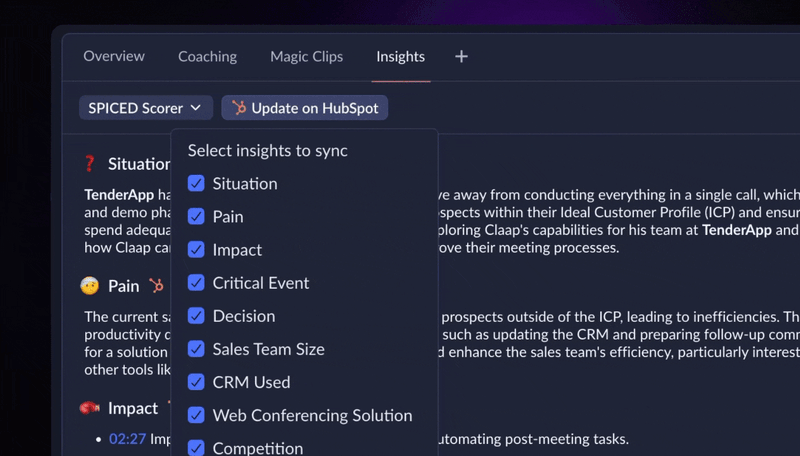This screenshot has width=800, height=456.
Task: Switch to the Overview tab
Action: point(114,56)
